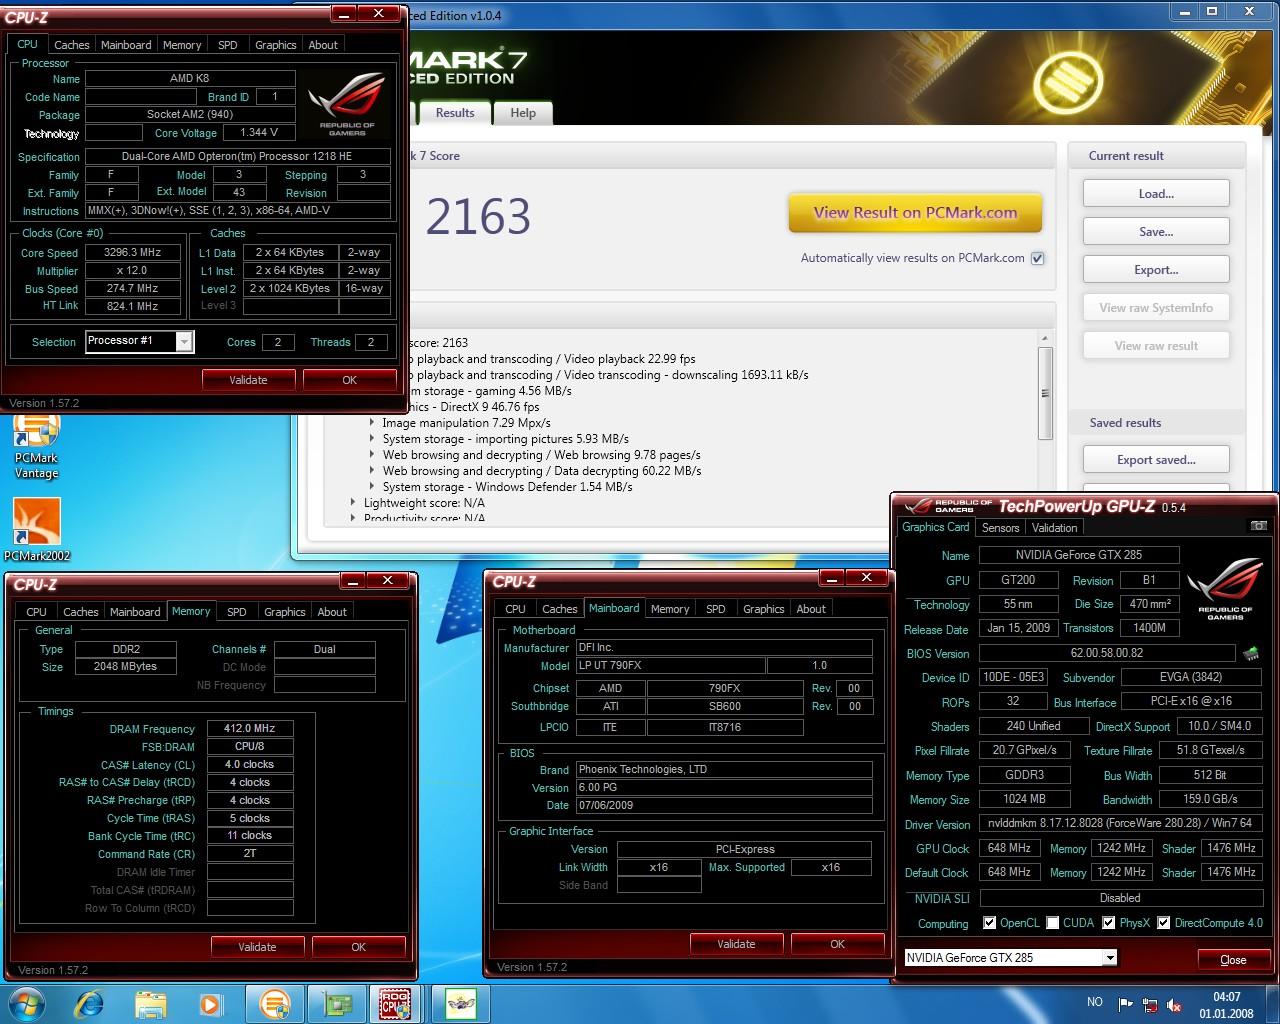This screenshot has width=1280, height=1024.
Task: Click the results list vertical scrollbar thumb
Action: point(1045,392)
